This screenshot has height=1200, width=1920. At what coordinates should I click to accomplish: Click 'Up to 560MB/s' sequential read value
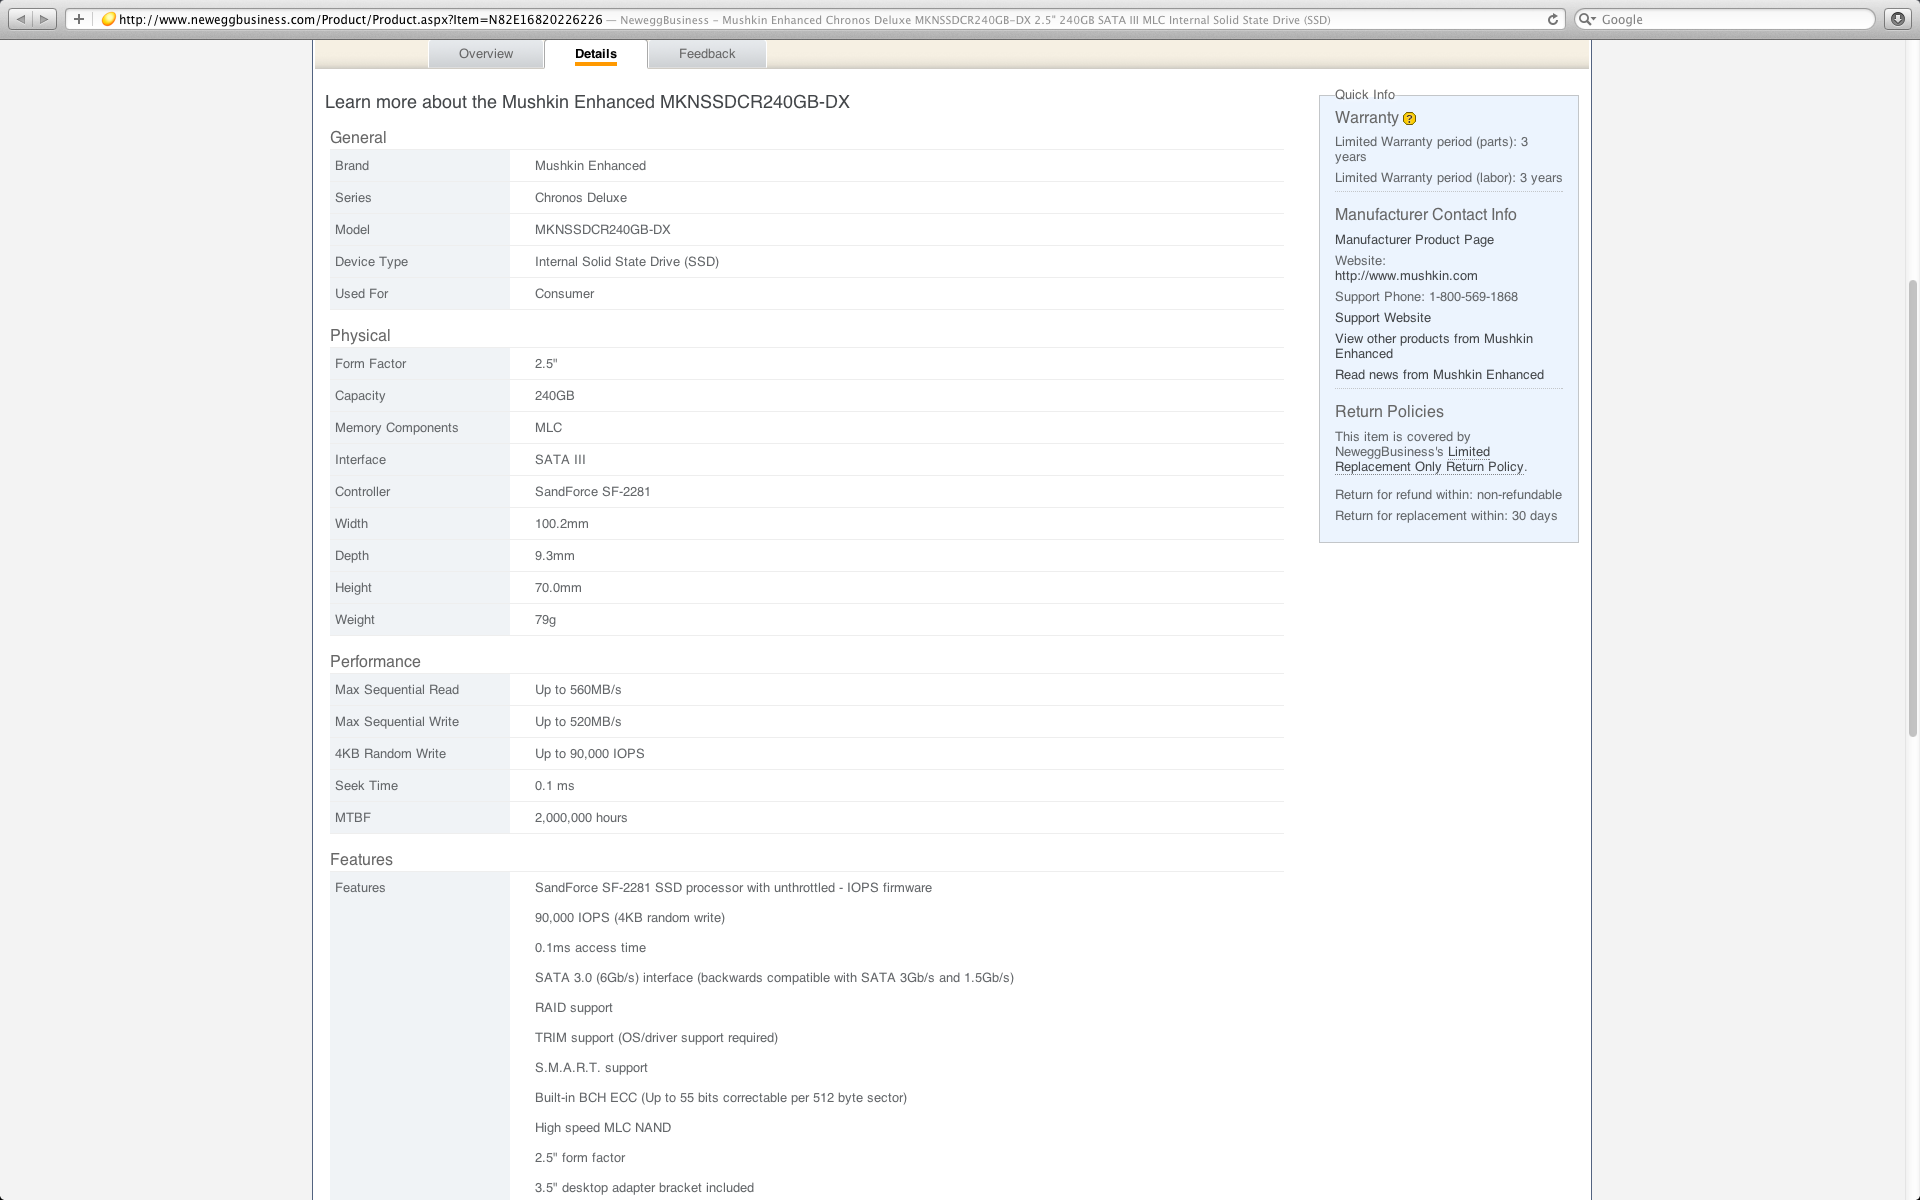coord(578,690)
